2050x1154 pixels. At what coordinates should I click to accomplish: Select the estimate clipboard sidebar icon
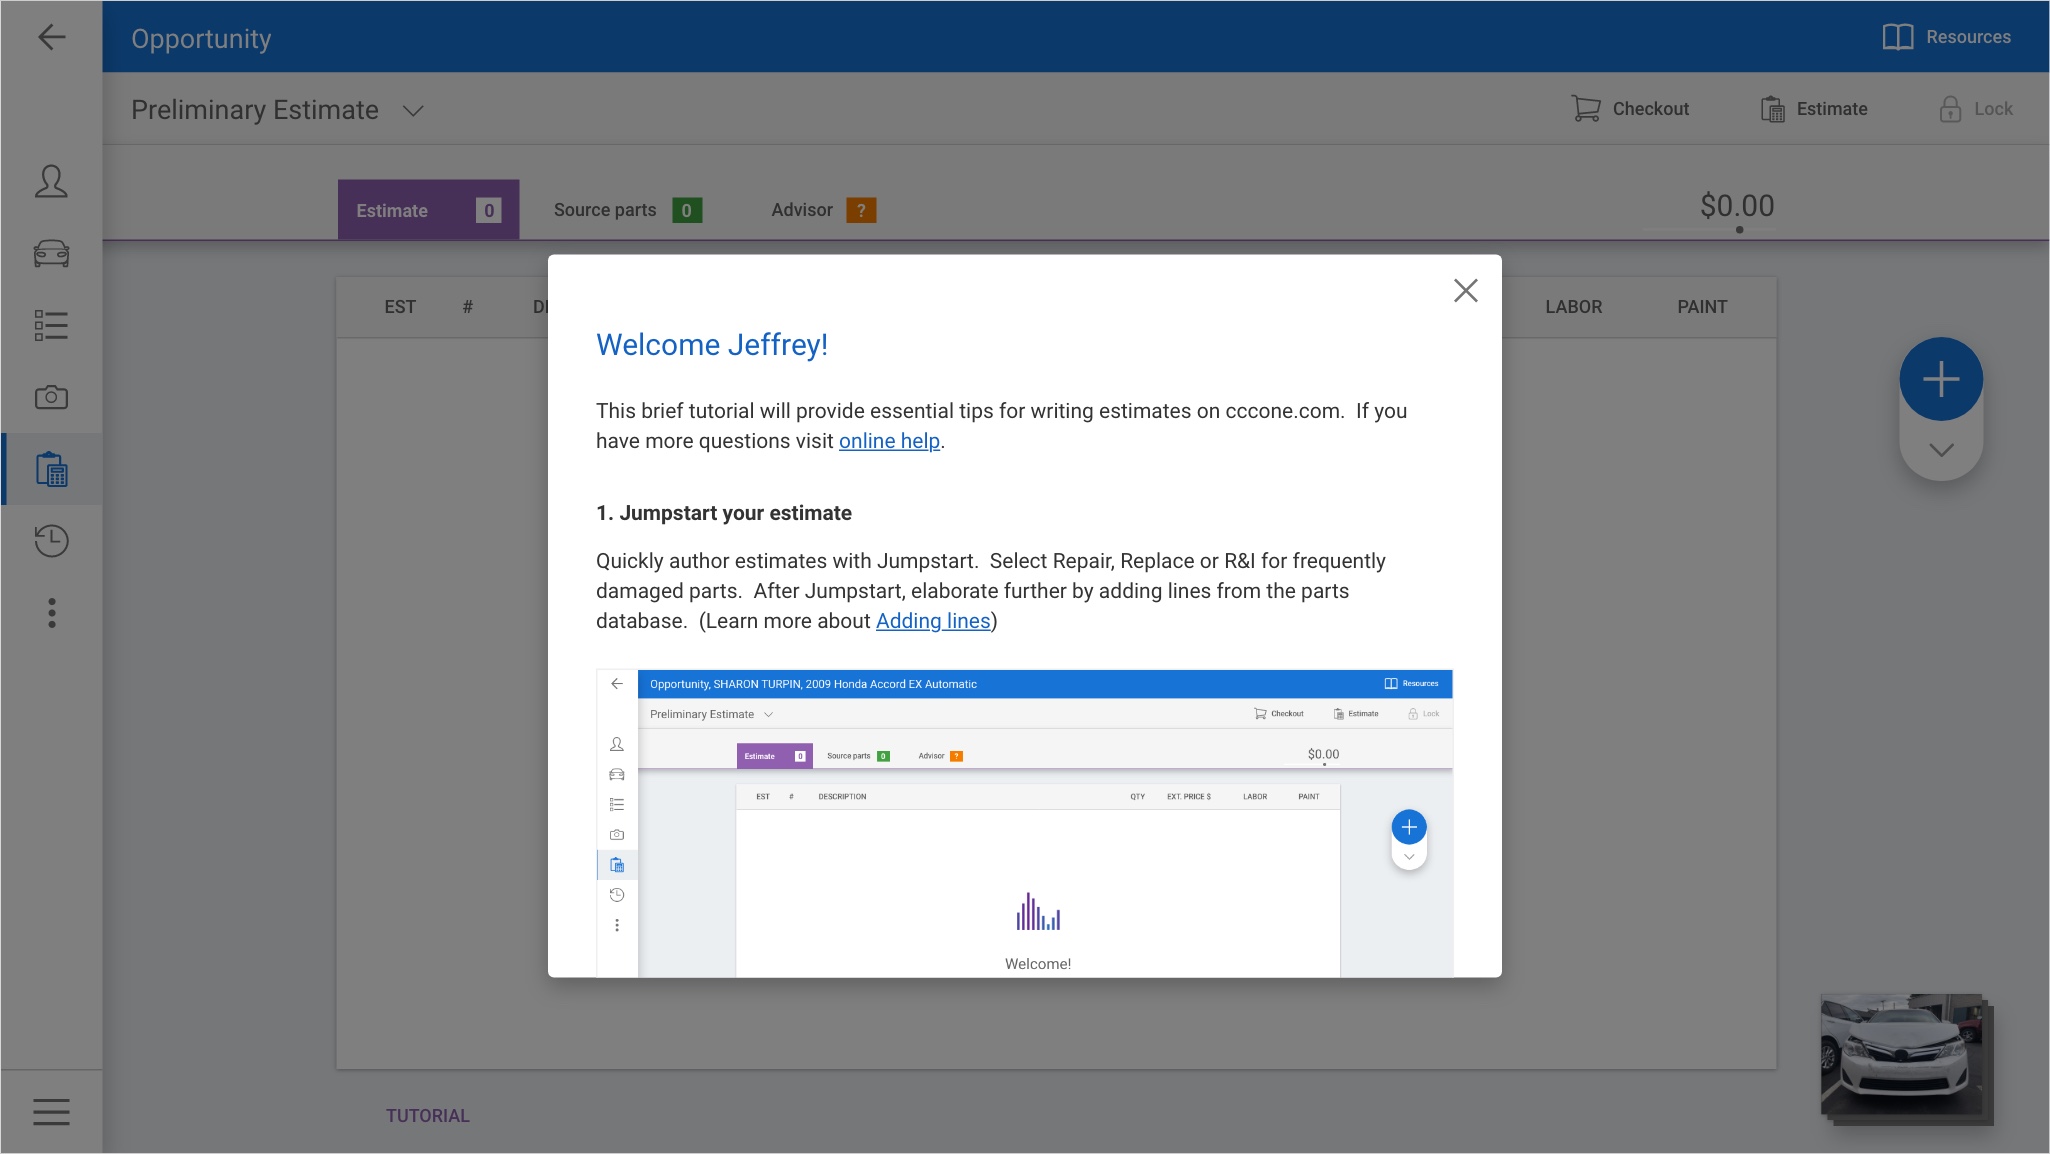tap(51, 469)
